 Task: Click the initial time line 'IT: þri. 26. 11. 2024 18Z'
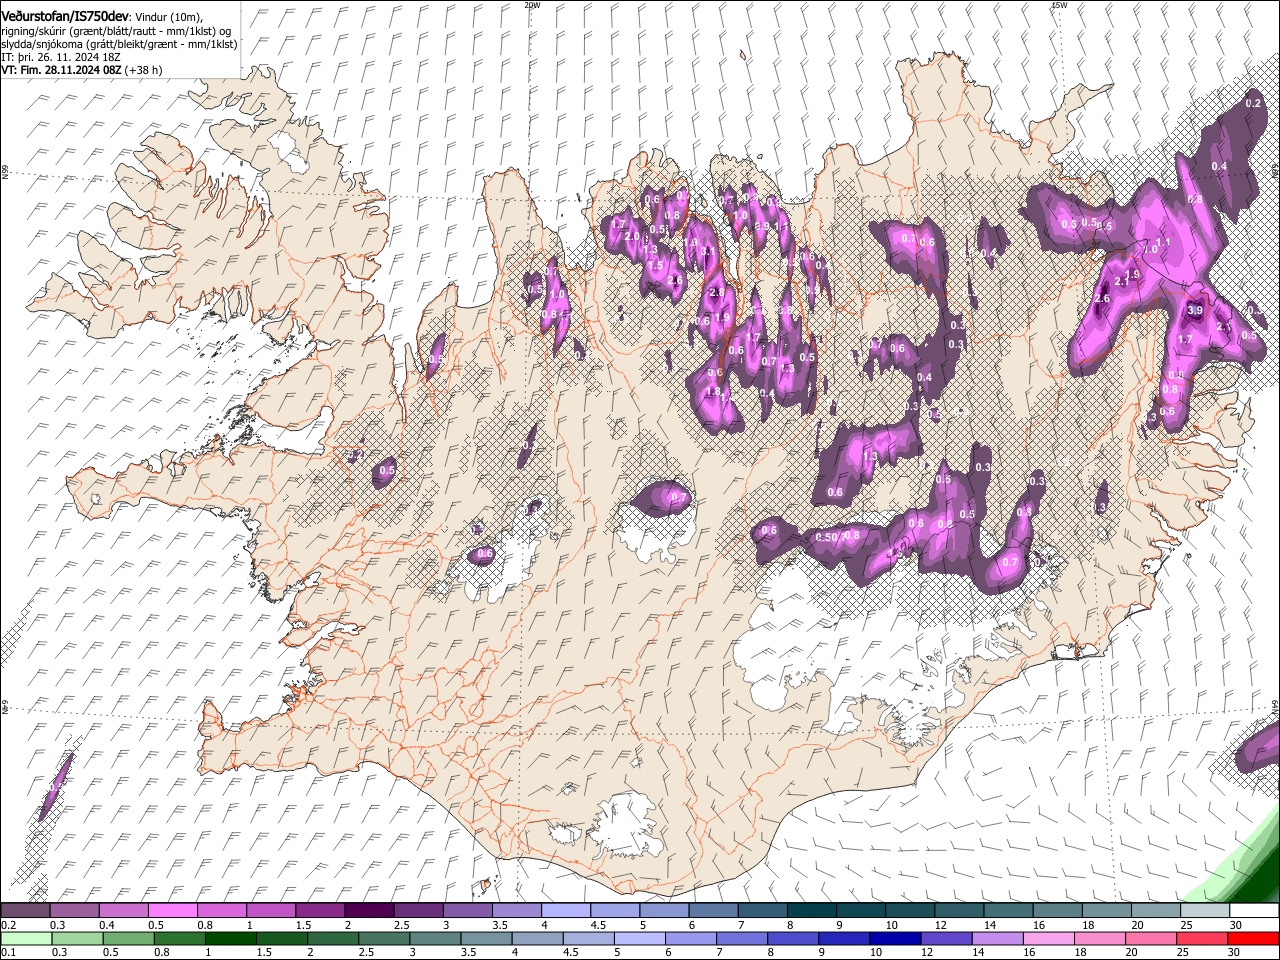pyautogui.click(x=61, y=57)
